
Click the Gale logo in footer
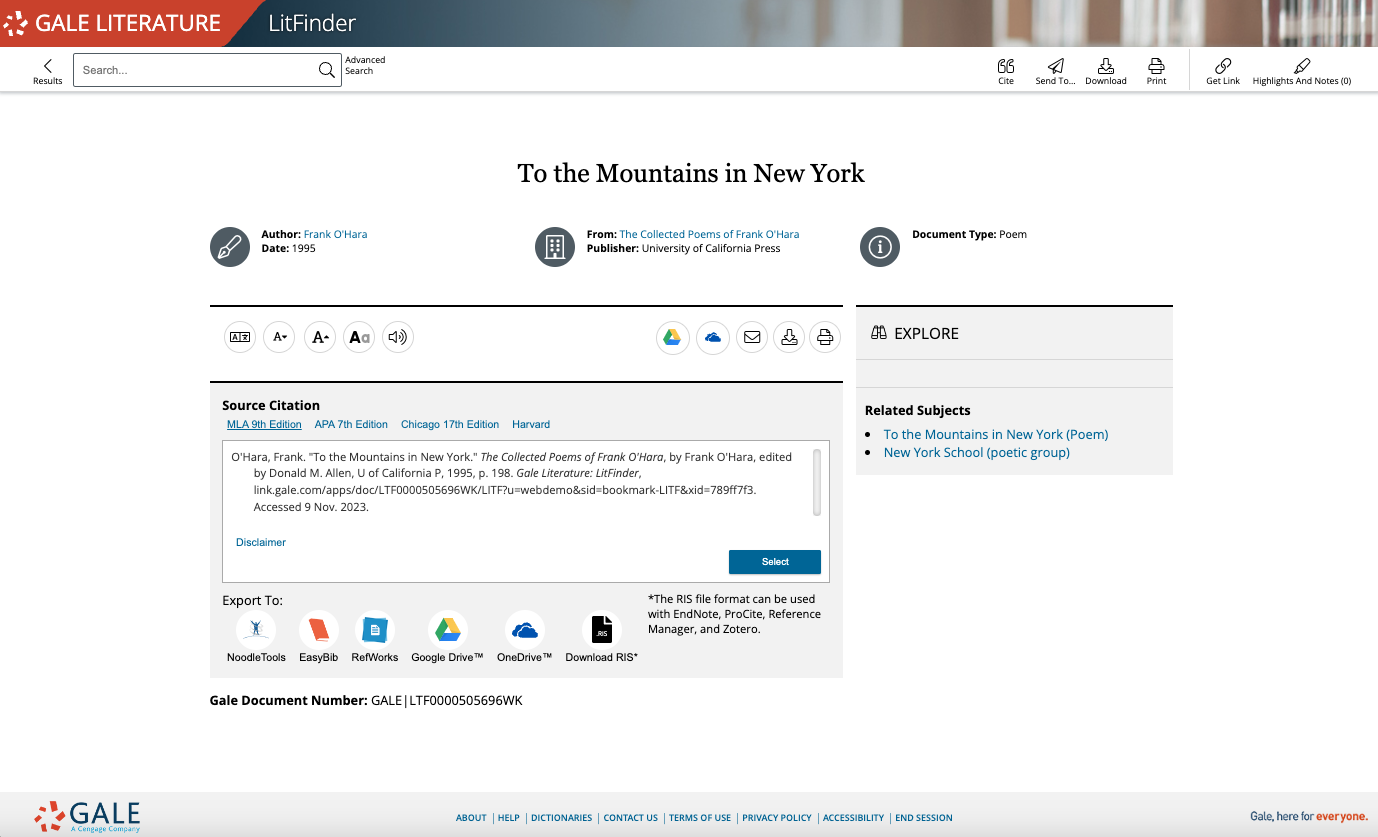click(87, 816)
